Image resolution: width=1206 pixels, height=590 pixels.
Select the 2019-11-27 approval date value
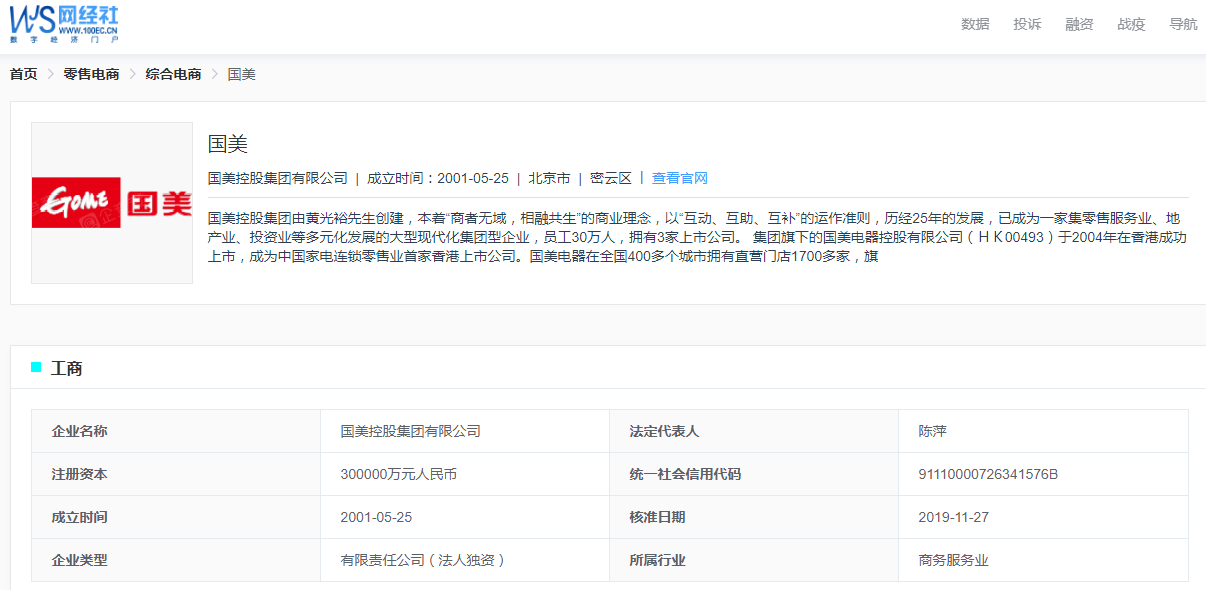coord(954,517)
